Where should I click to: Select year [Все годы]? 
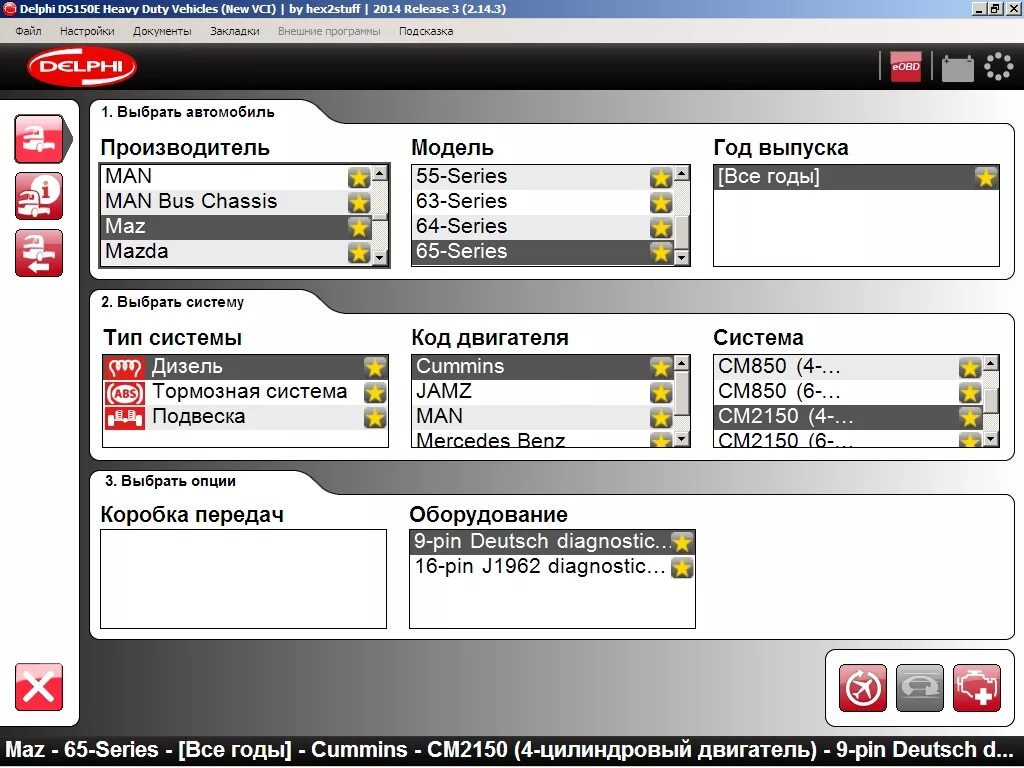click(x=856, y=176)
